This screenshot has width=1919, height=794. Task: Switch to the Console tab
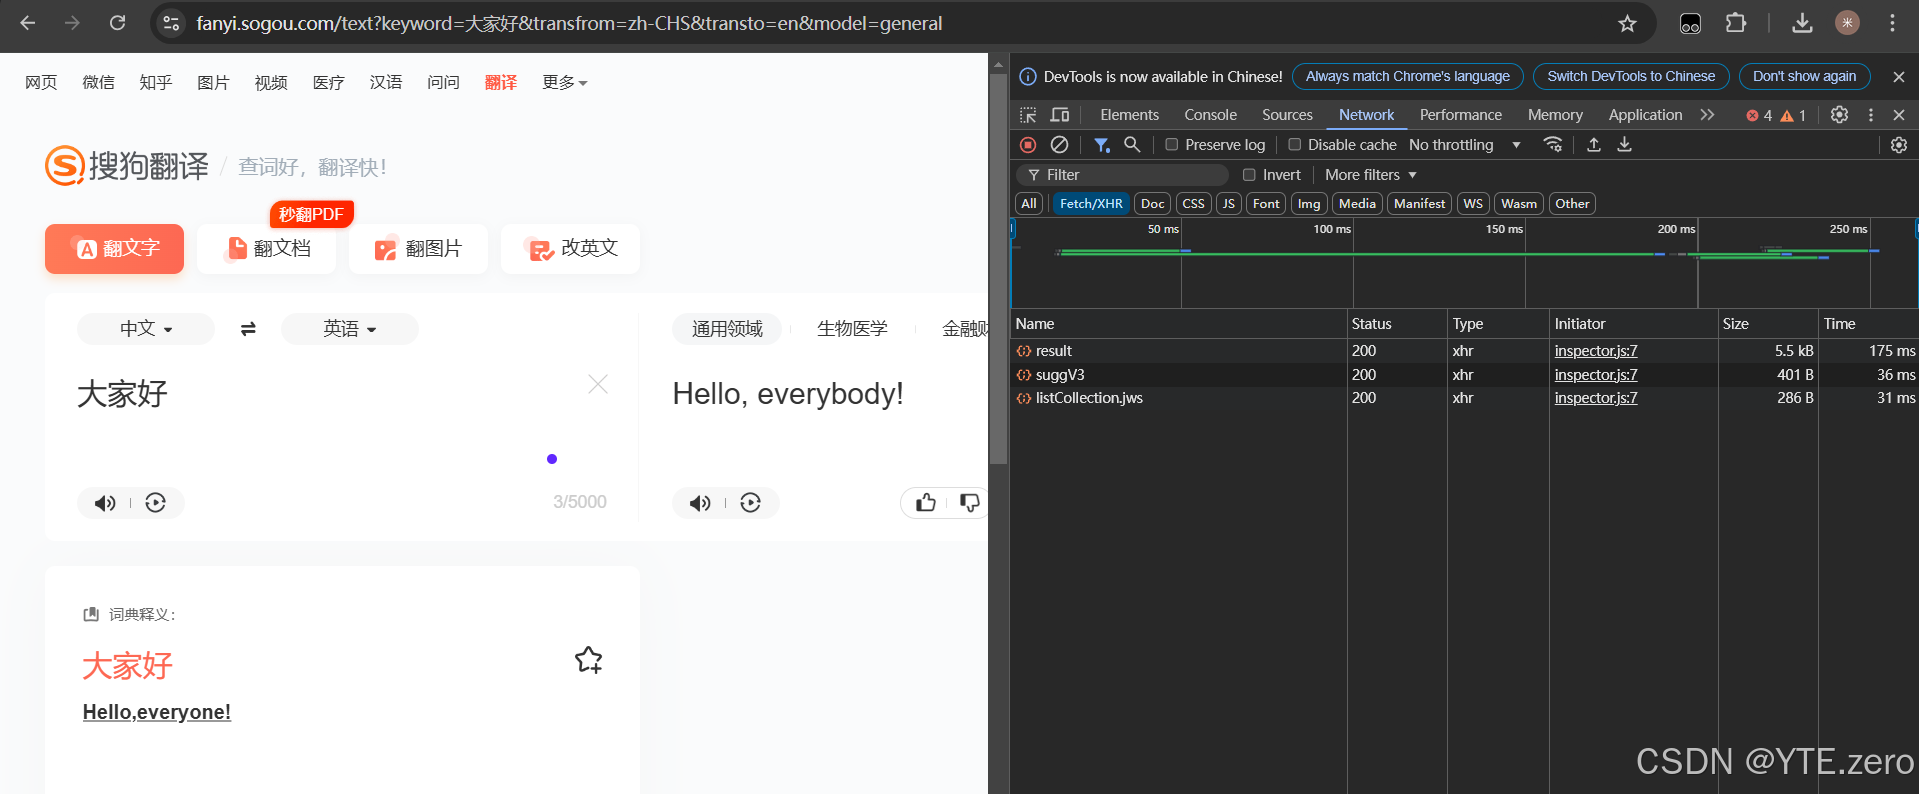(1210, 115)
